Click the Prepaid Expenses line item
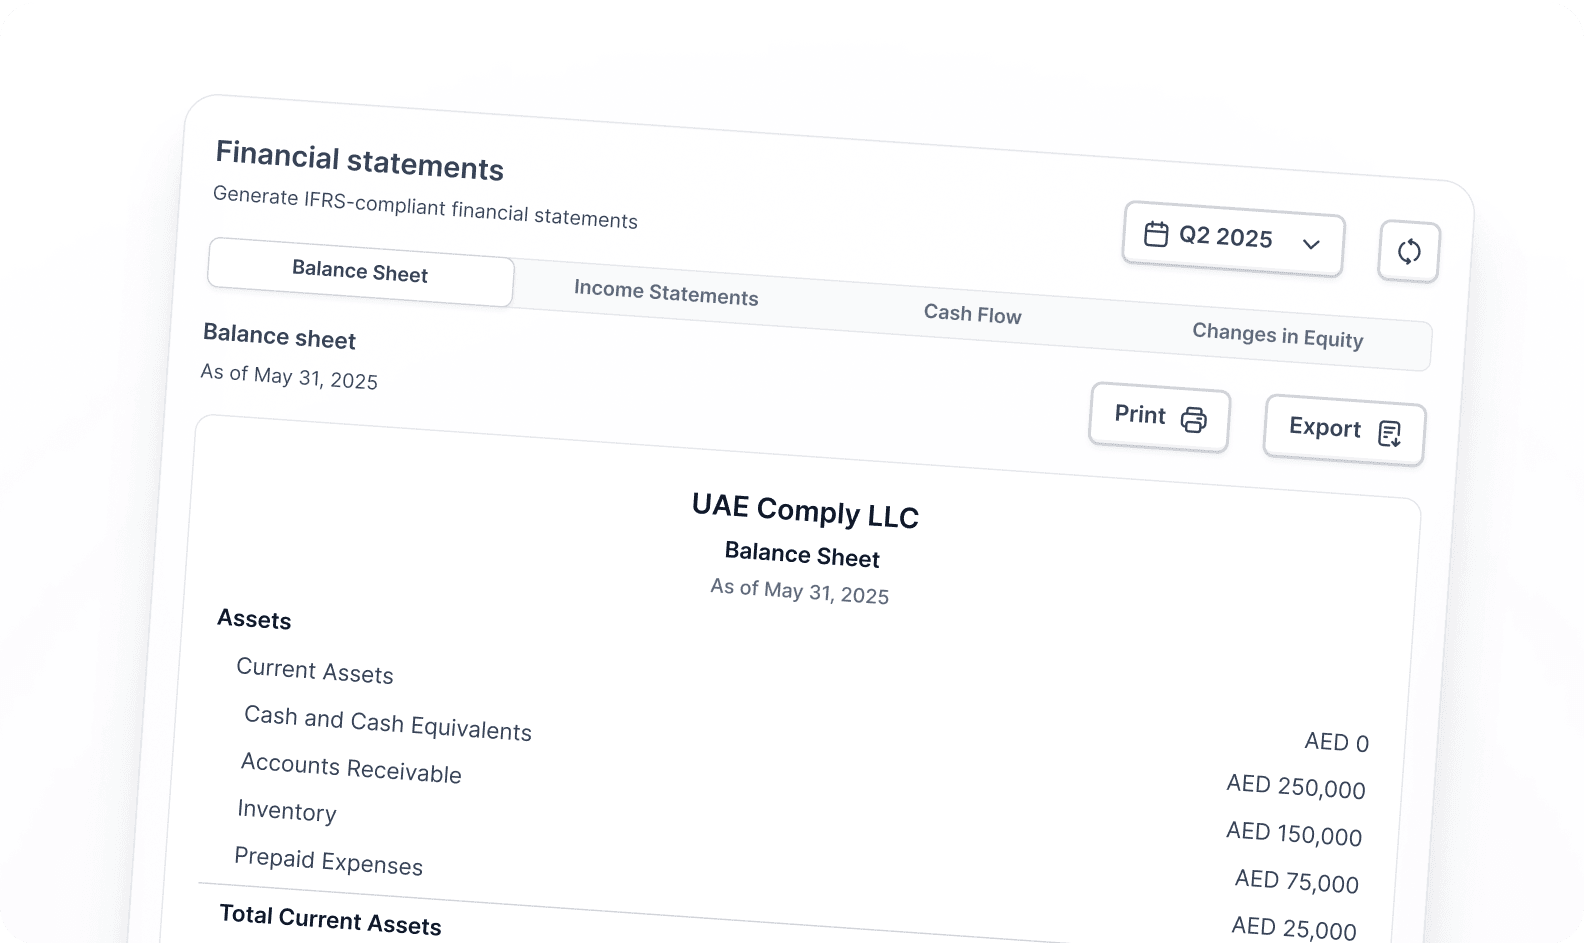Screen dimensions: 1584x943 [328, 861]
